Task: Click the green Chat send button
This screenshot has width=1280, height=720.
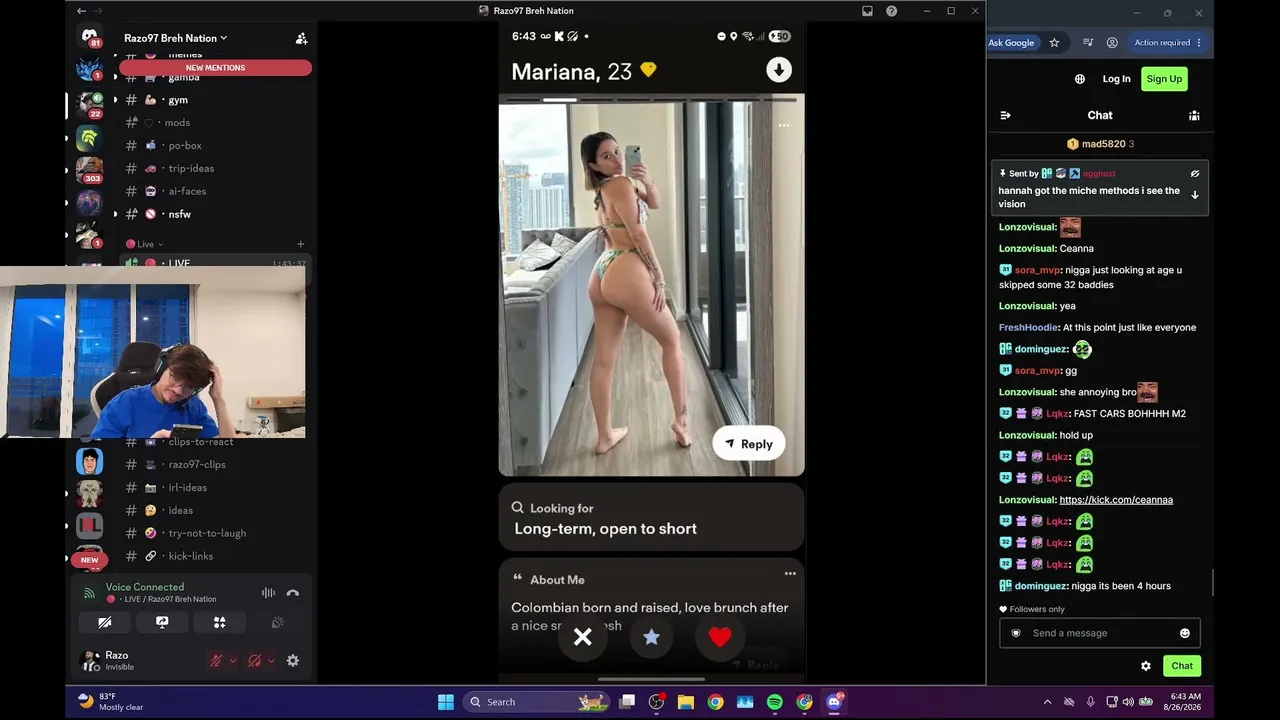Action: pos(1182,666)
